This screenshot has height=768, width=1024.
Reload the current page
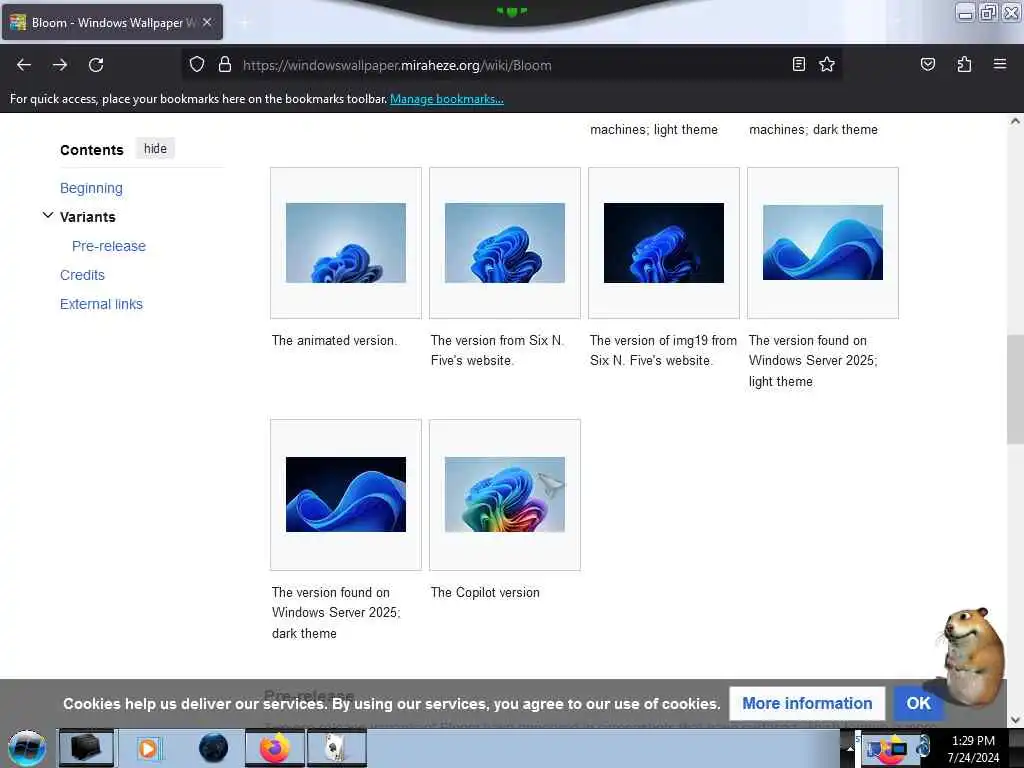pos(96,65)
